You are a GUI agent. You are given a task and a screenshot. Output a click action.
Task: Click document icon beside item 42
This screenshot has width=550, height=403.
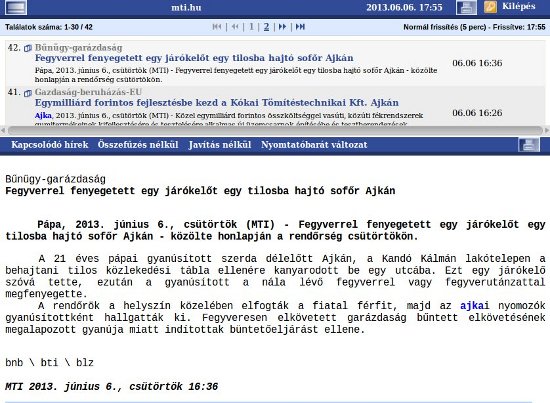click(28, 48)
